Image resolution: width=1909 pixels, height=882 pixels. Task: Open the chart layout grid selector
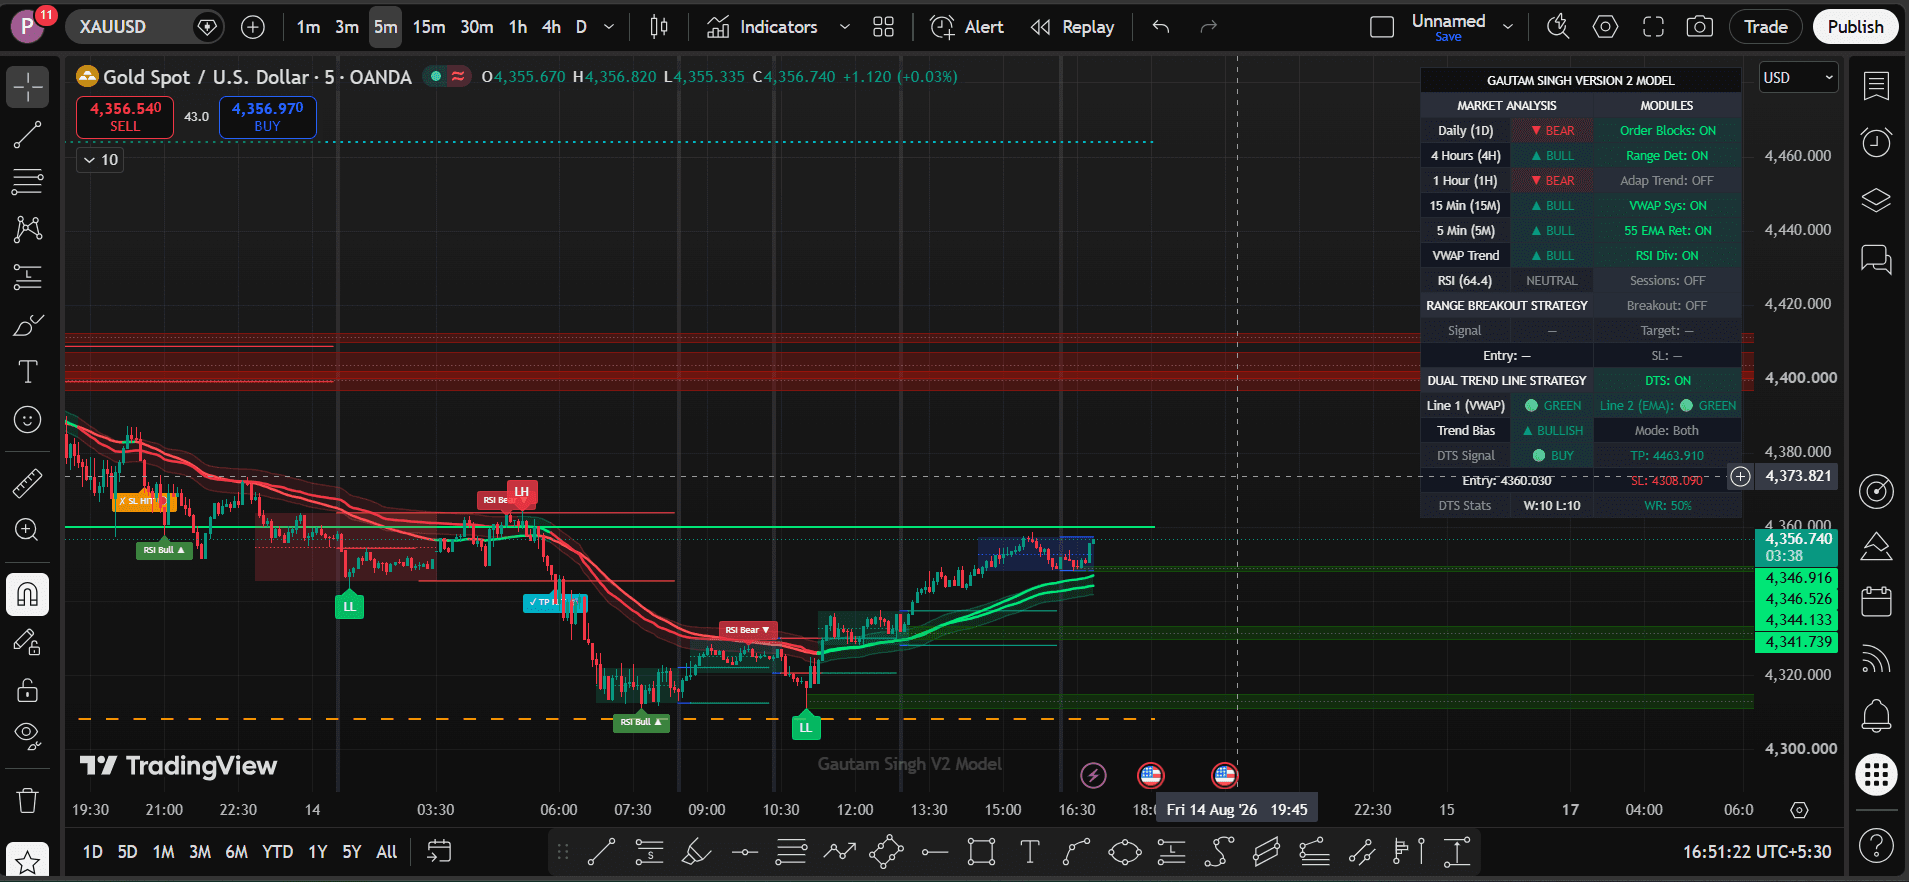pyautogui.click(x=883, y=27)
